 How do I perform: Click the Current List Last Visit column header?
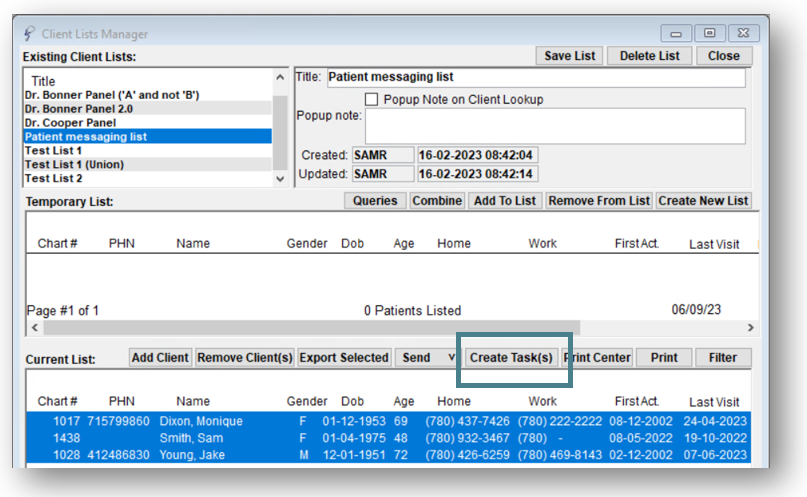coord(714,402)
